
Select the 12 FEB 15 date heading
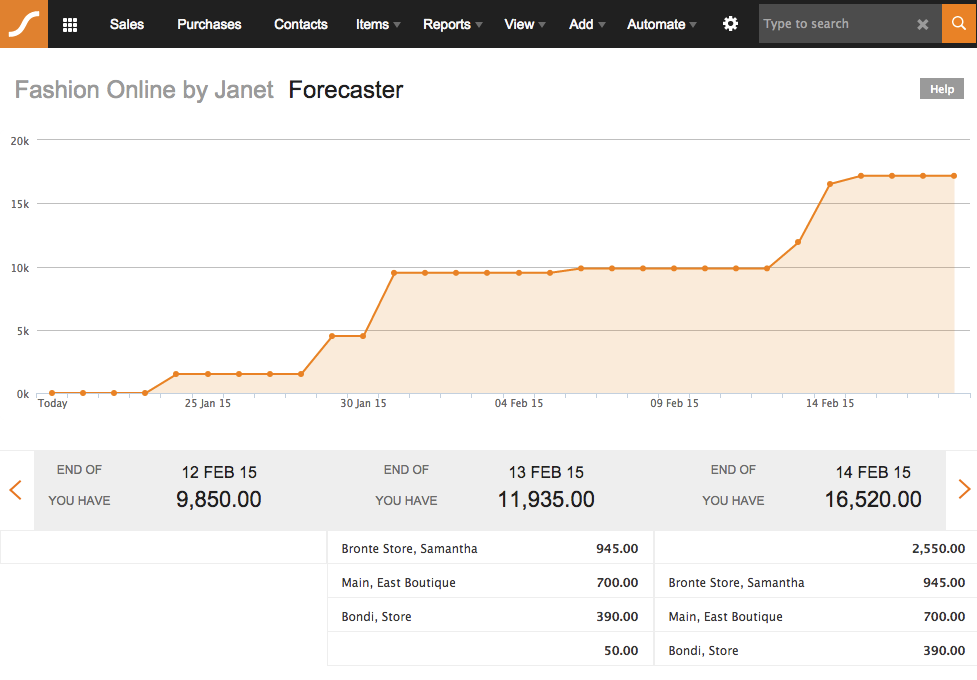pyautogui.click(x=219, y=472)
